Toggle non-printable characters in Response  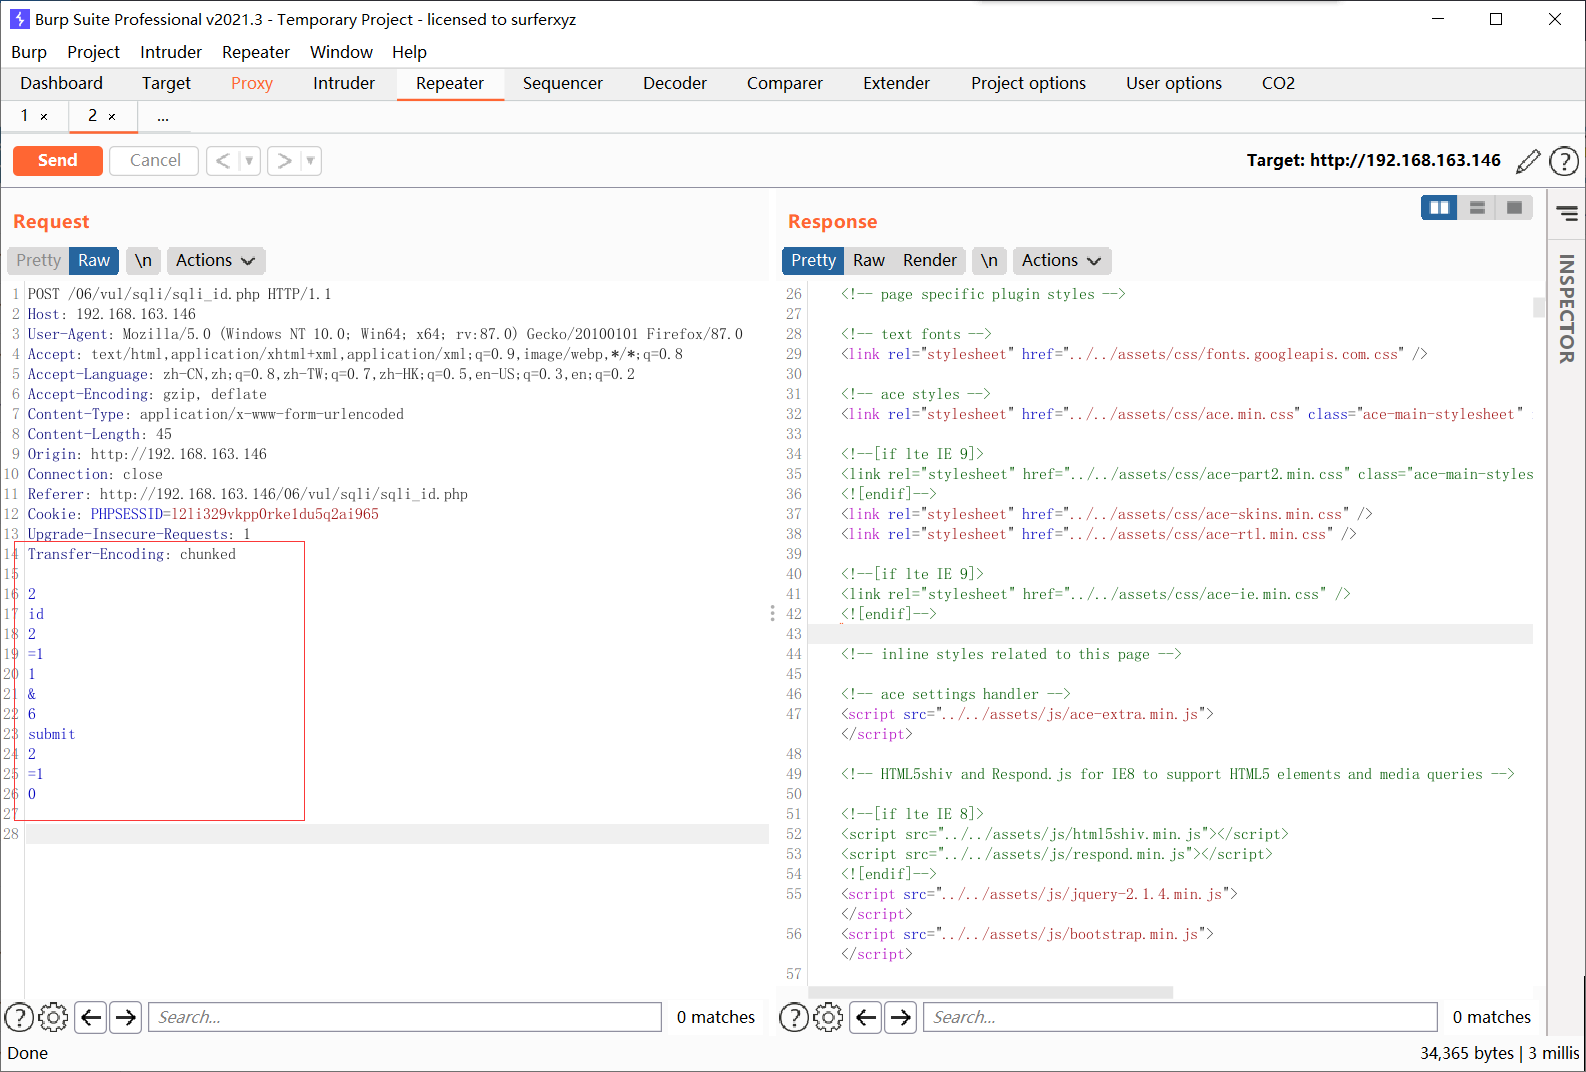click(989, 260)
